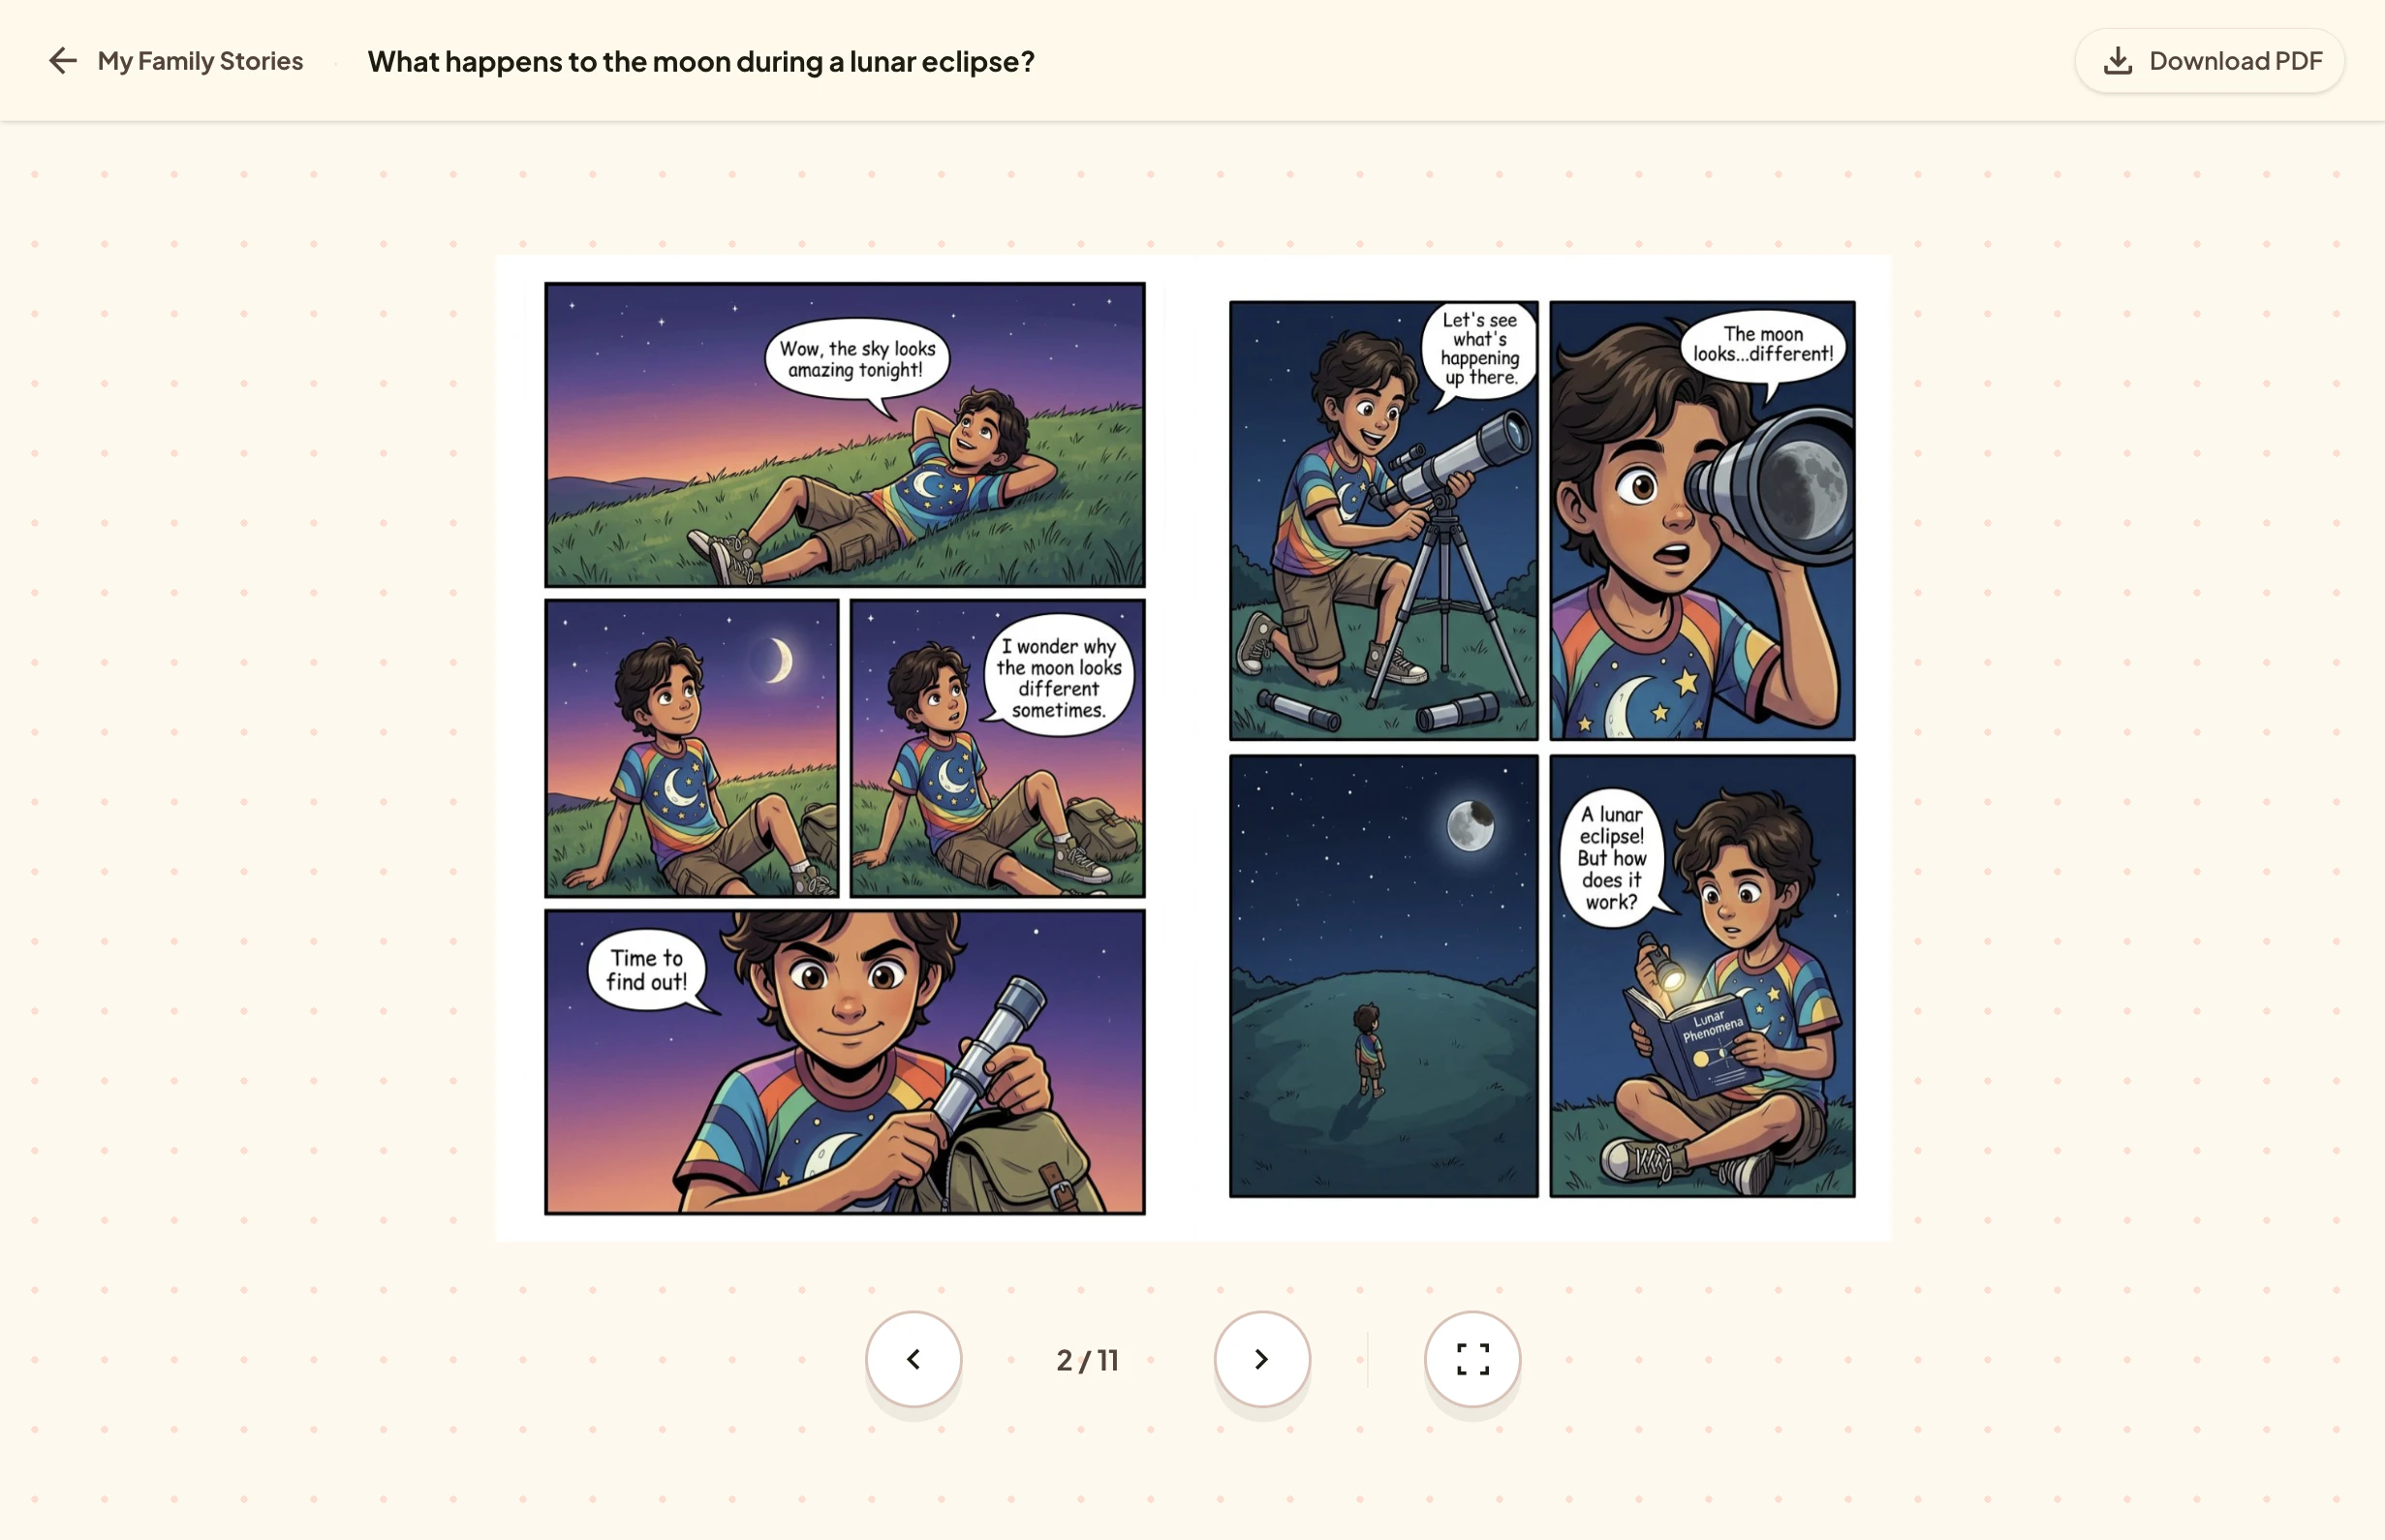Click the "Time to find out!" panel
Viewport: 2385px width, 1540px height.
pos(845,1062)
